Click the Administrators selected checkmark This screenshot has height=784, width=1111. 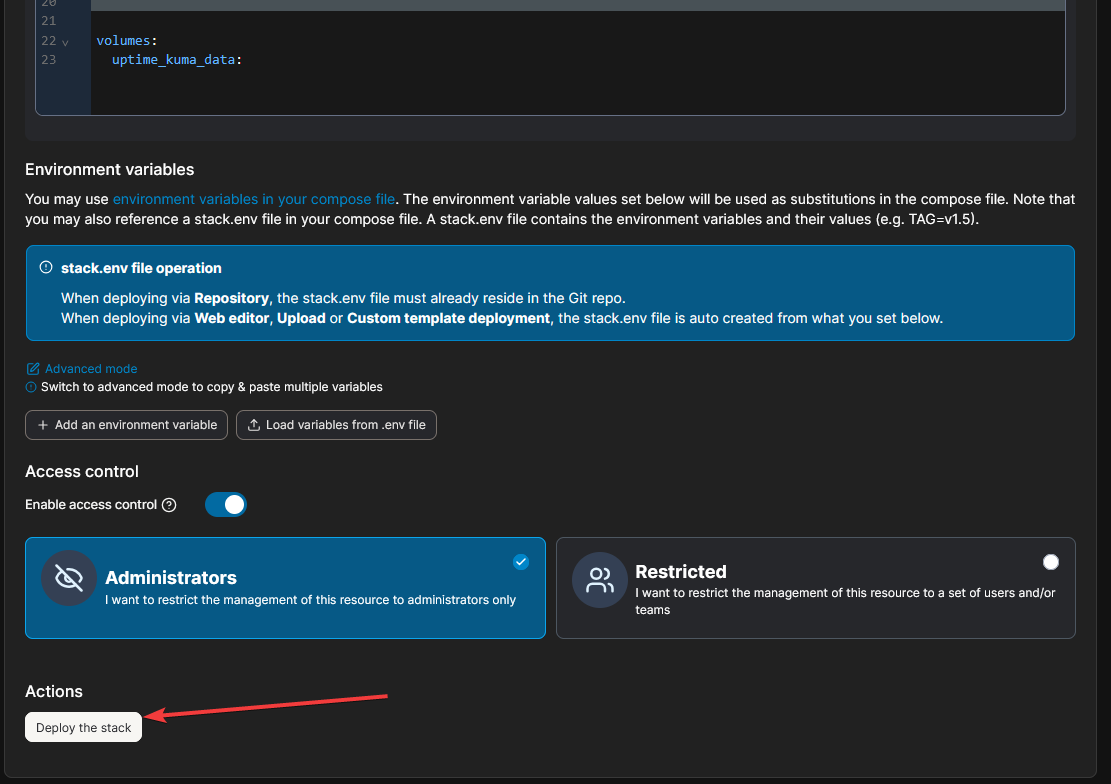(521, 562)
